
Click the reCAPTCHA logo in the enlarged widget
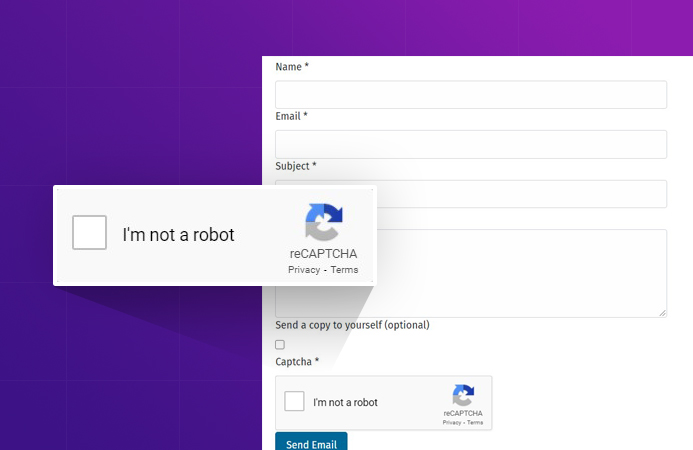324,222
